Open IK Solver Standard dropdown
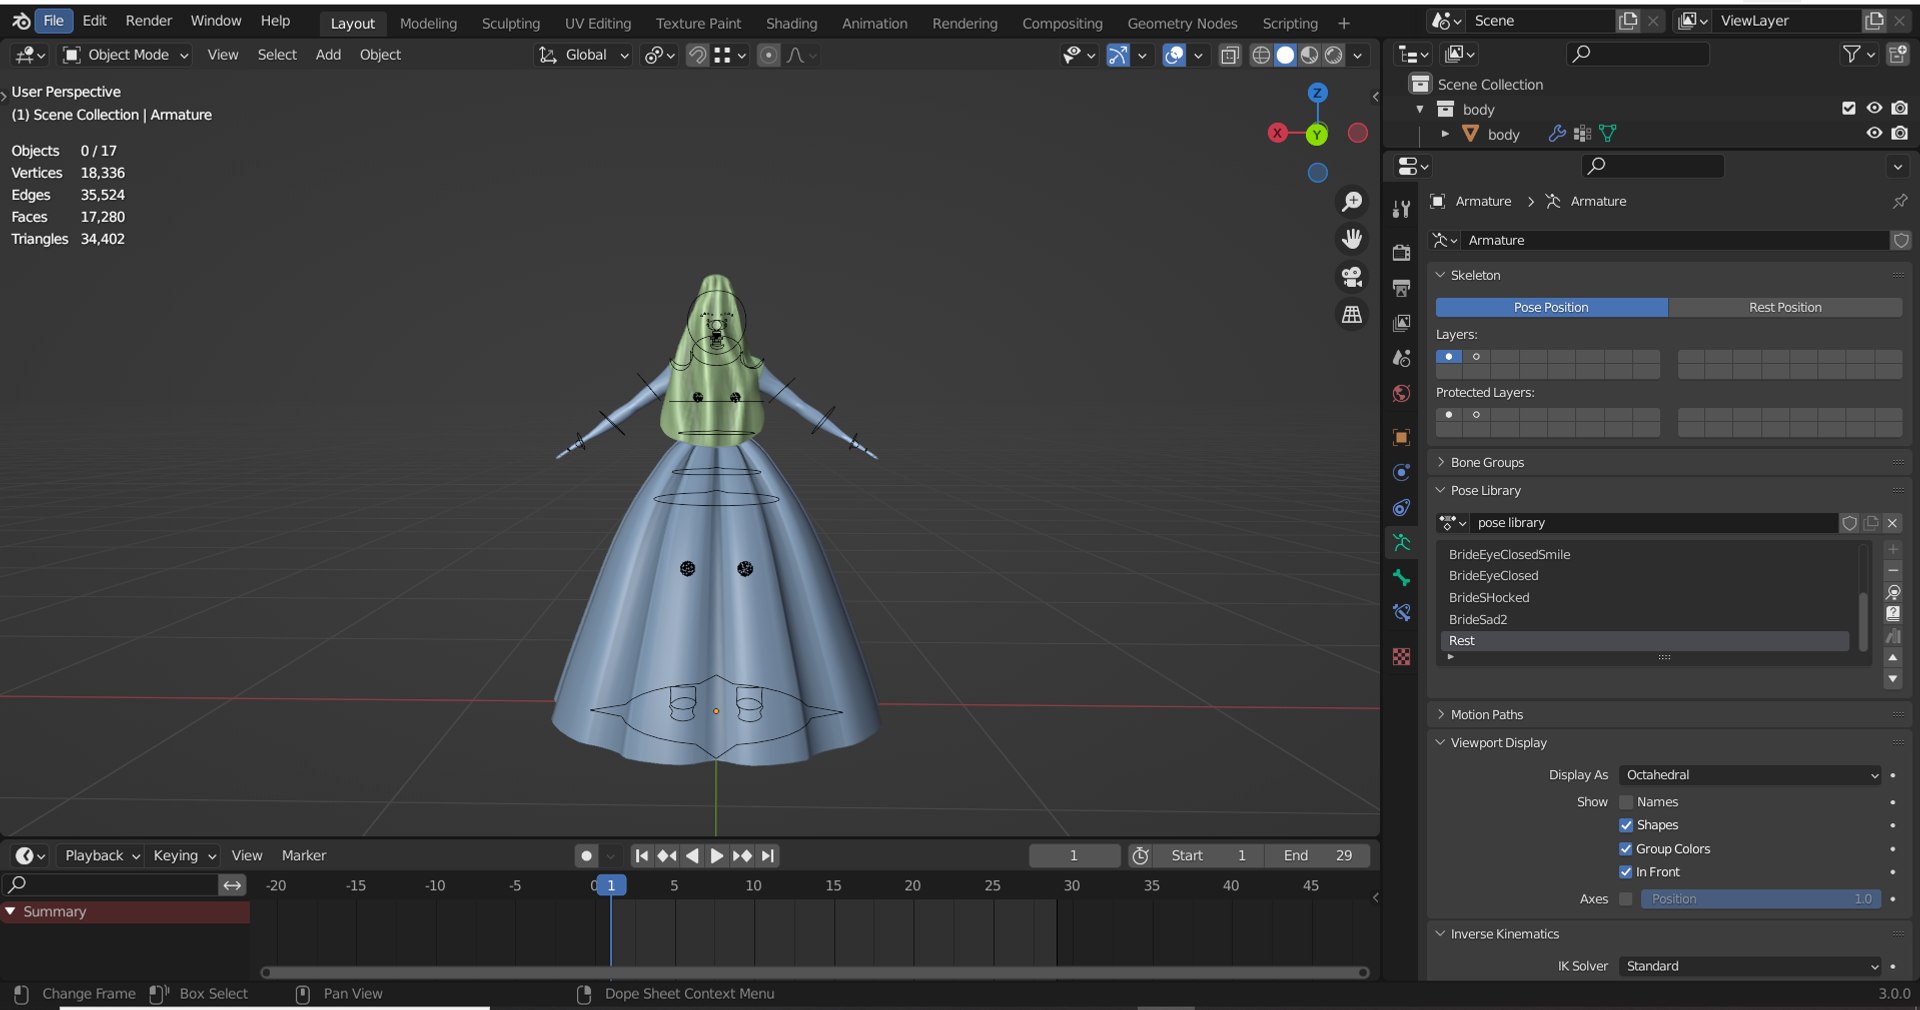Image resolution: width=1920 pixels, height=1010 pixels. pos(1750,966)
